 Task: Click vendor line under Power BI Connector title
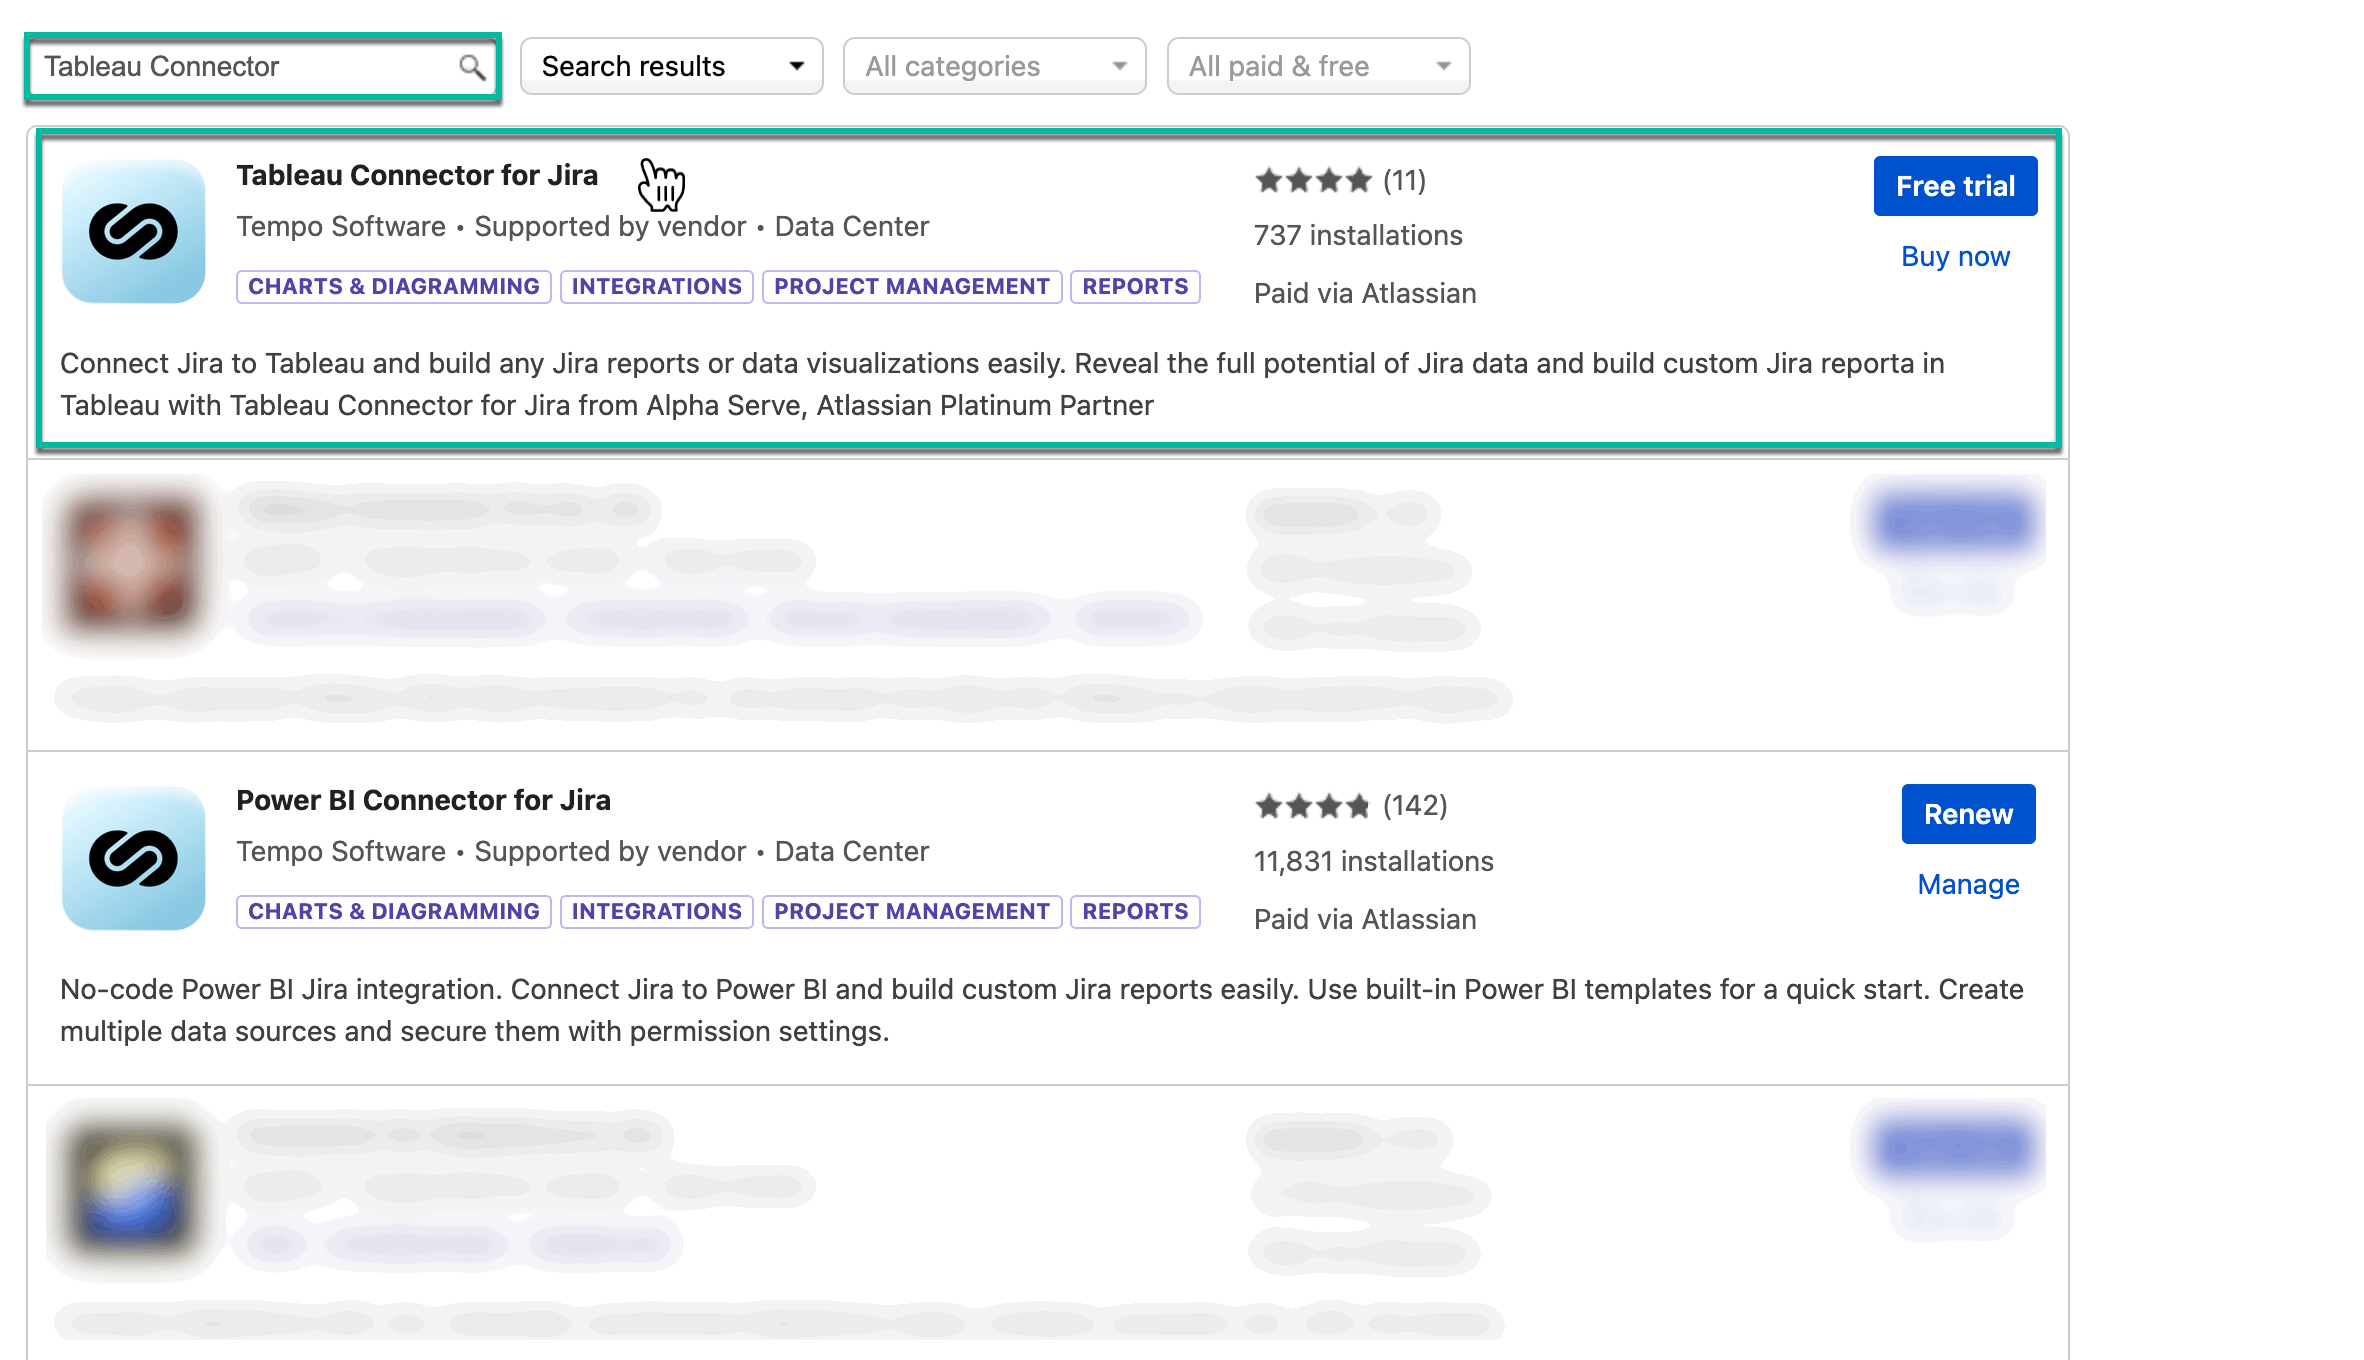pos(582,852)
